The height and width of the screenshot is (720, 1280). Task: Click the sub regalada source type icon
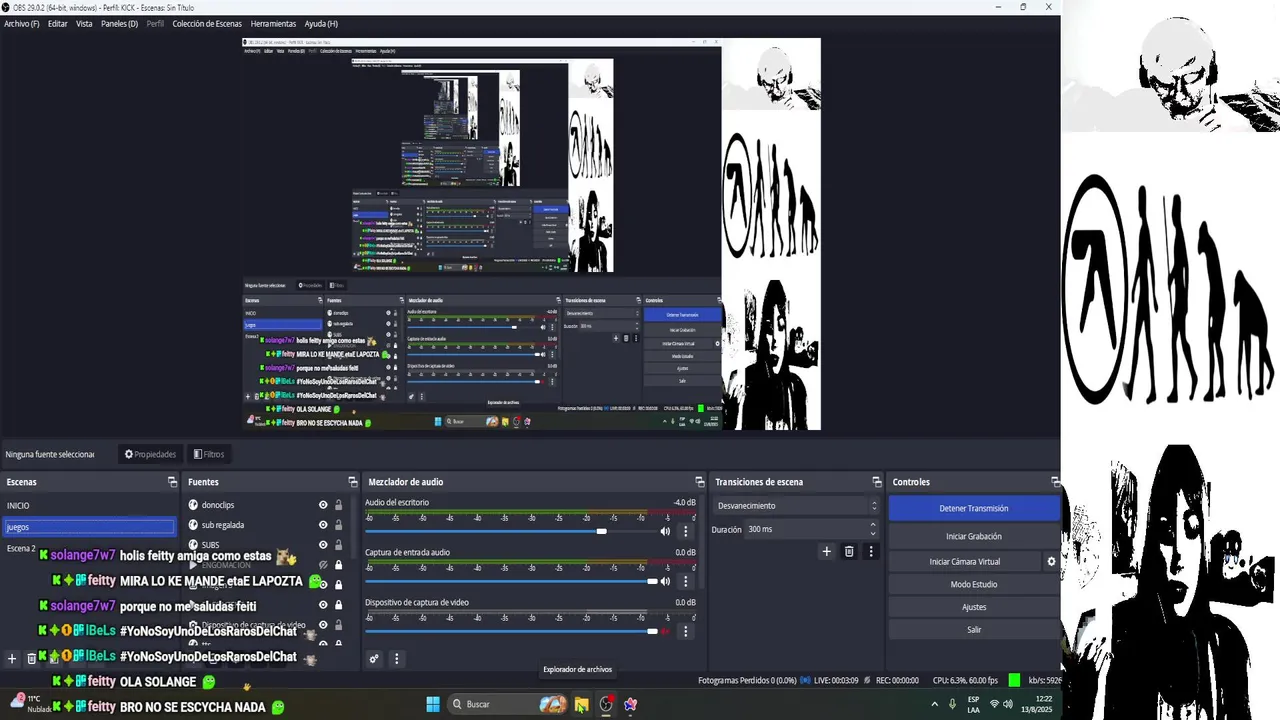(x=193, y=525)
